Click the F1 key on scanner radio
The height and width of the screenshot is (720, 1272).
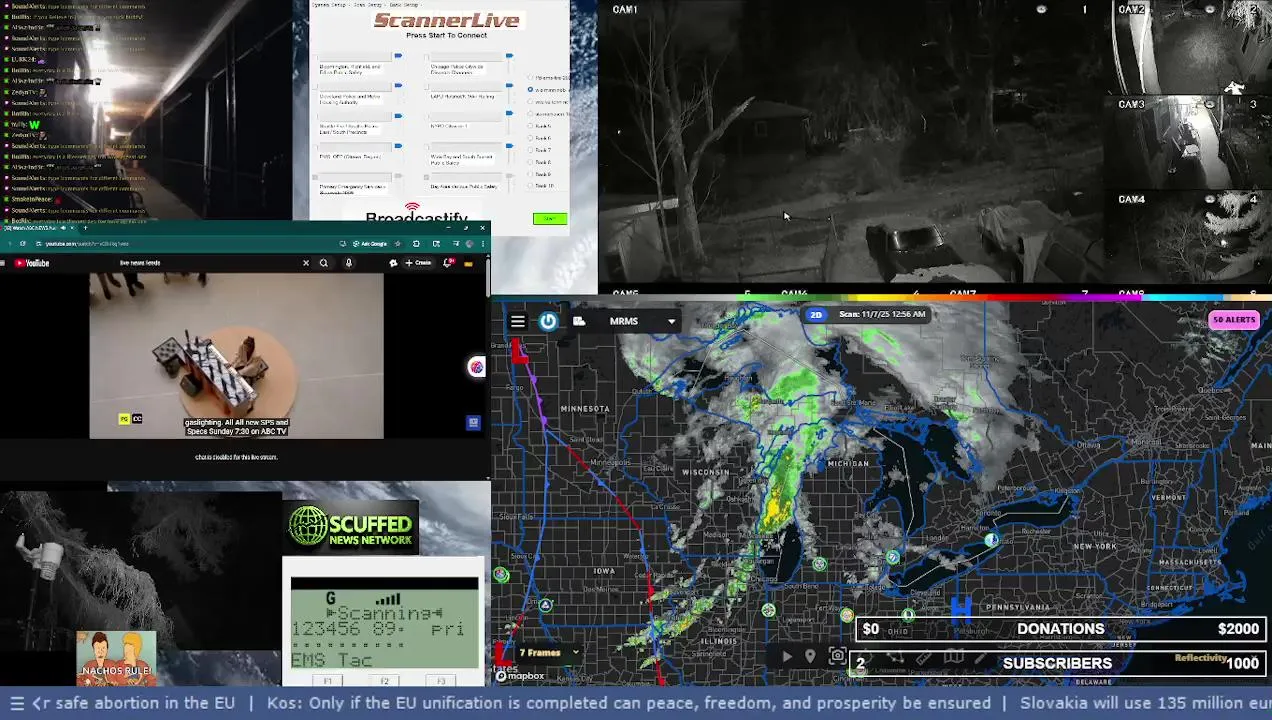[328, 681]
